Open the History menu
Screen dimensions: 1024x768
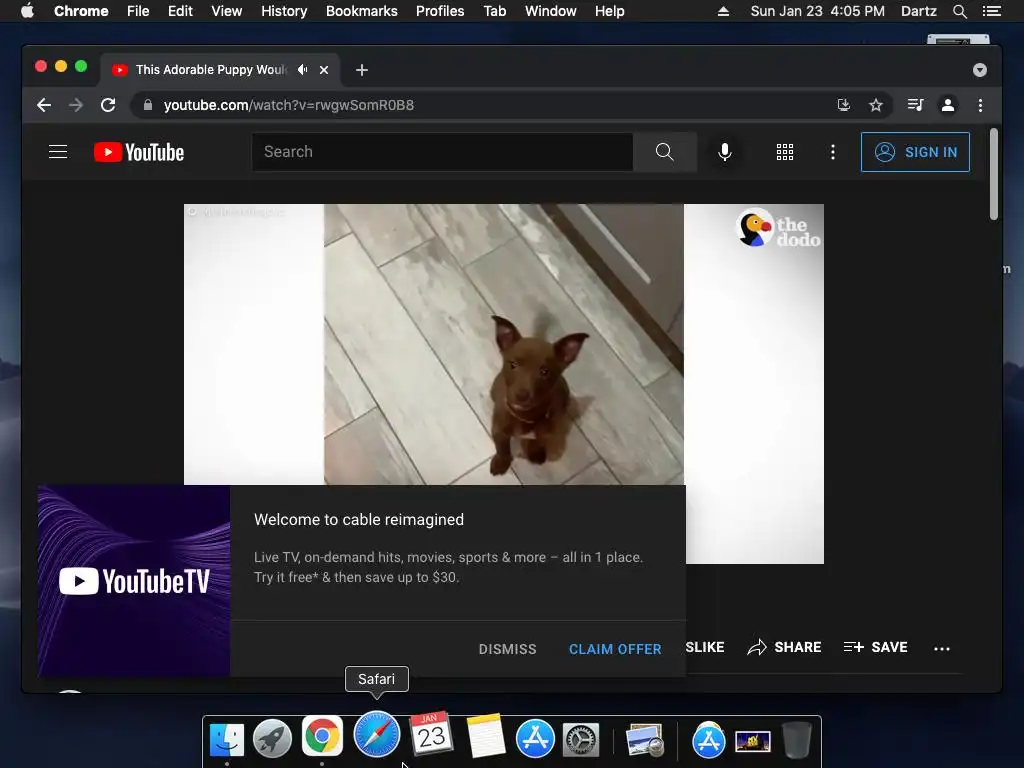coord(284,11)
